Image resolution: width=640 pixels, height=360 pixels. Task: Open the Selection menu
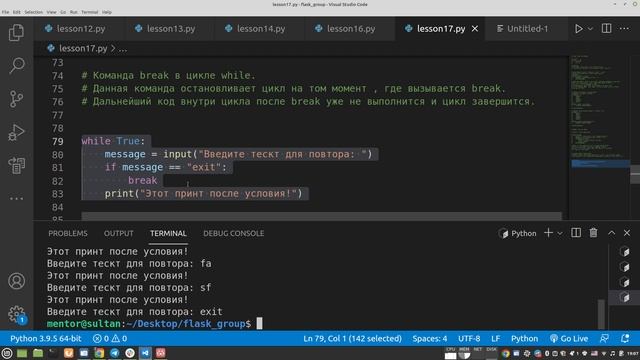coord(33,12)
